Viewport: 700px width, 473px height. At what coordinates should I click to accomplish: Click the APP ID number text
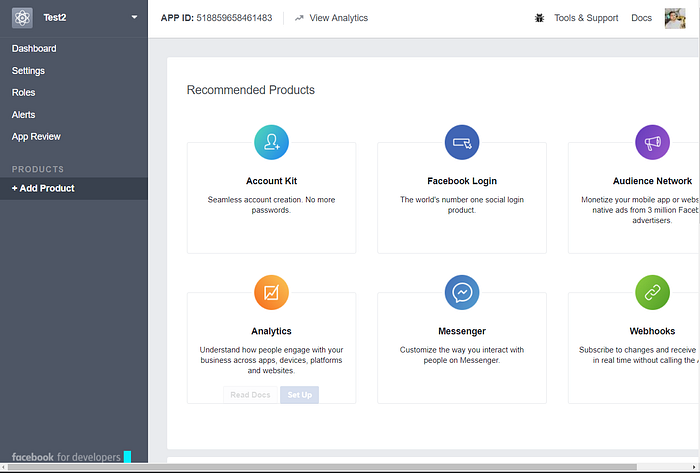tap(234, 18)
